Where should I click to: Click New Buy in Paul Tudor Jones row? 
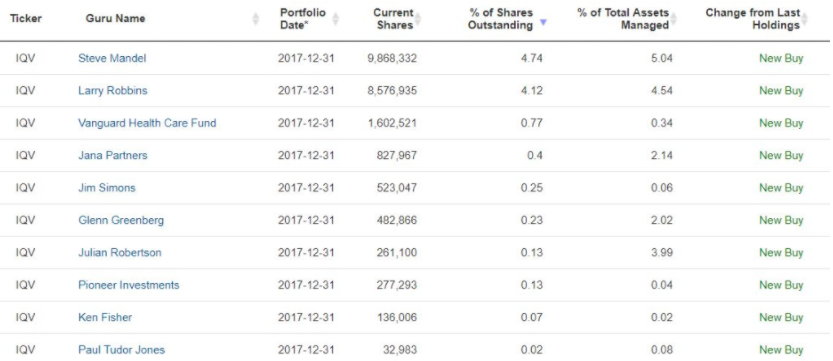(x=781, y=349)
